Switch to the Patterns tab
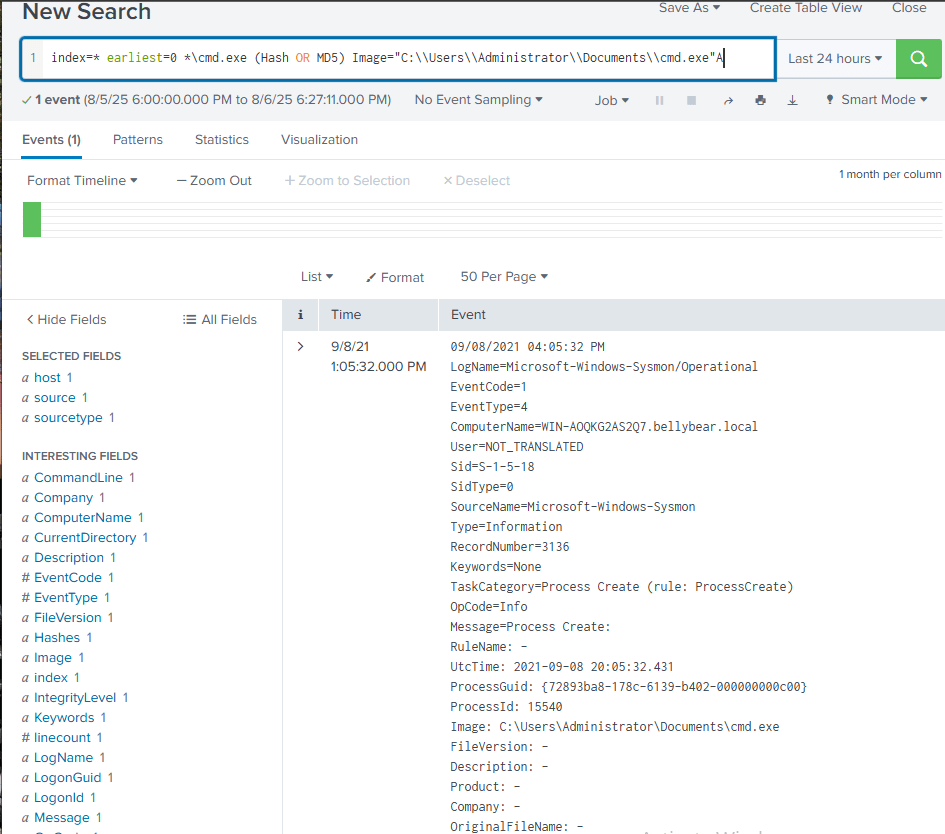The height and width of the screenshot is (834, 945). pos(138,140)
